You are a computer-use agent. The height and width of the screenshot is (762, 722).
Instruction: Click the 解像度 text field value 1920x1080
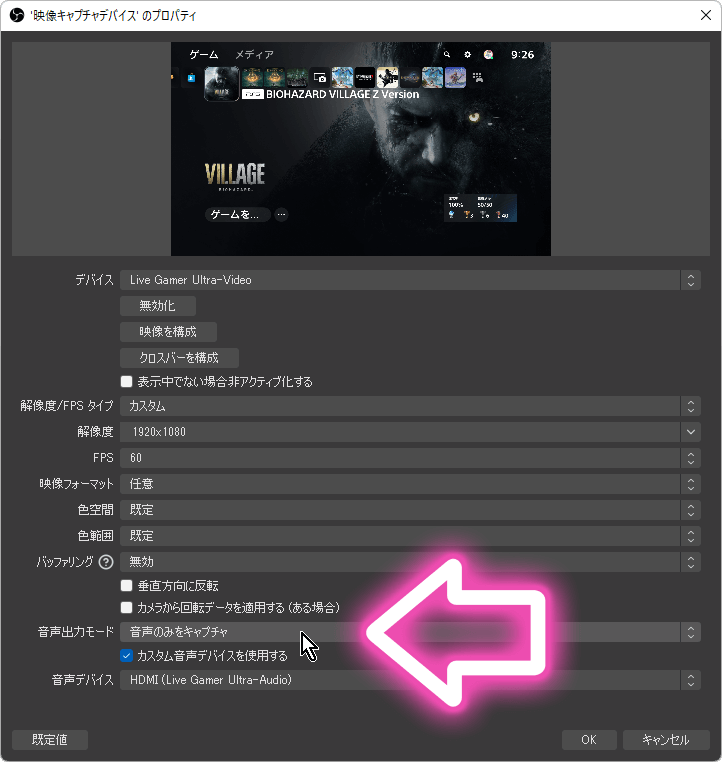click(x=159, y=432)
